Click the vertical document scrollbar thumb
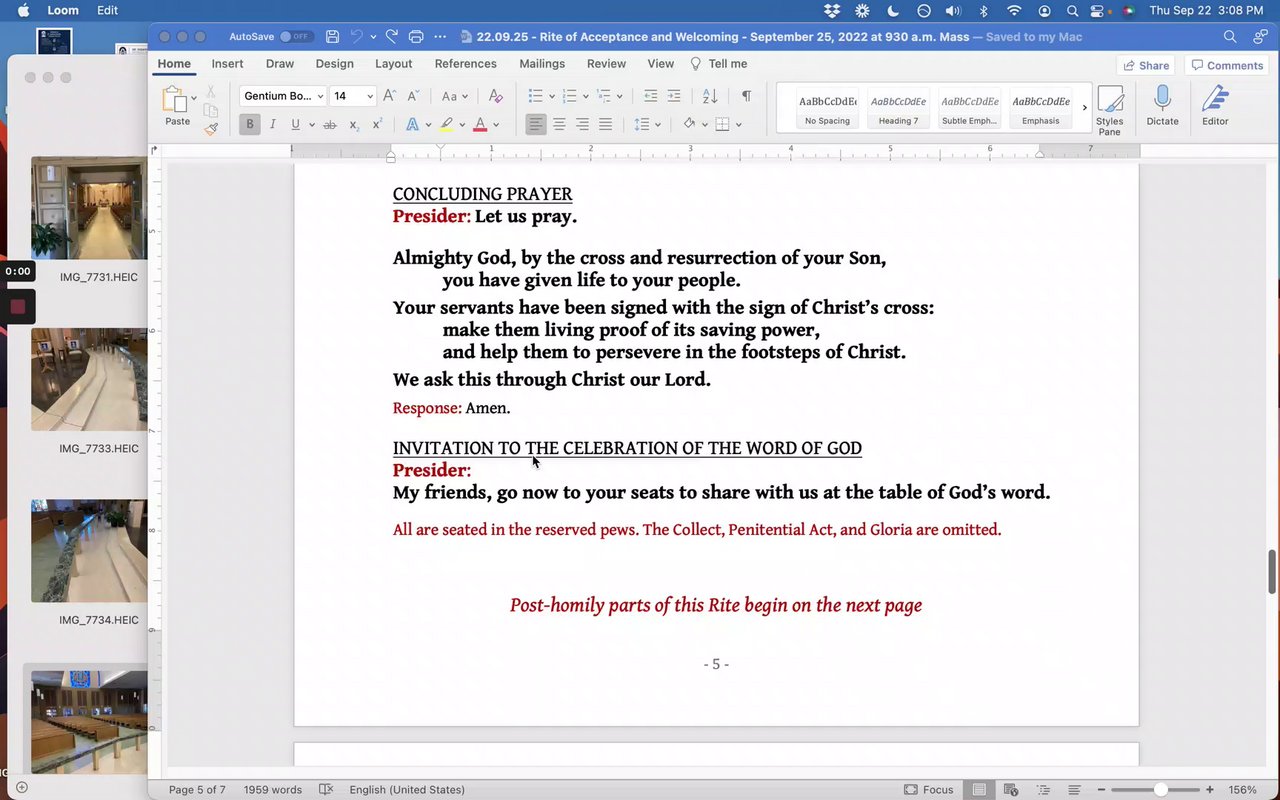 point(1272,572)
